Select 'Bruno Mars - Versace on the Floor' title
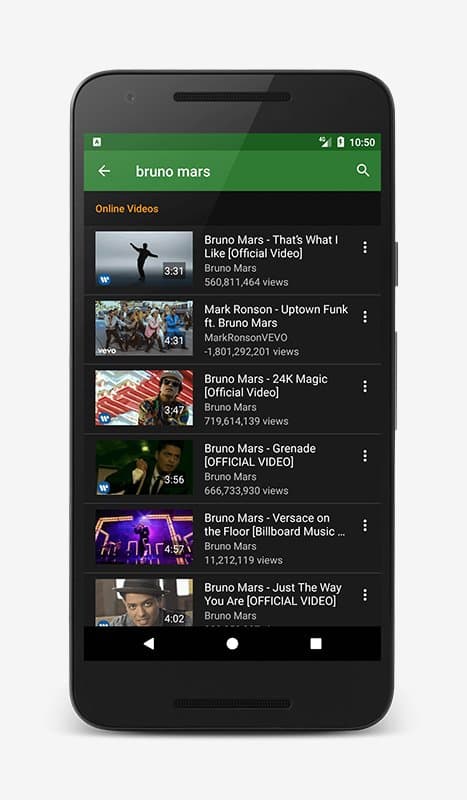This screenshot has width=467, height=800. coord(275,524)
